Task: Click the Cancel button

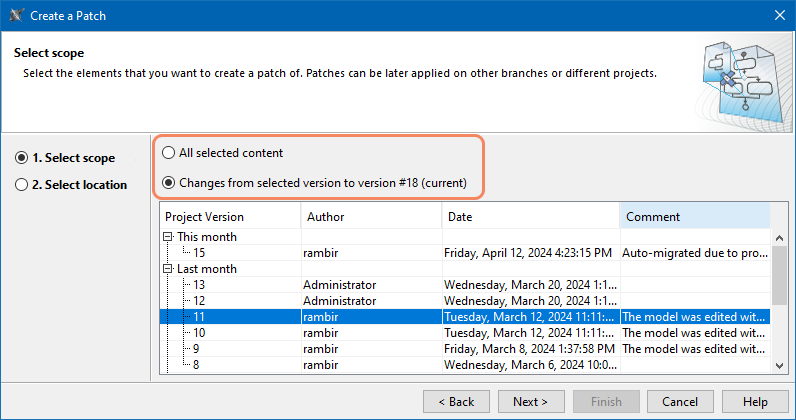Action: pyautogui.click(x=680, y=402)
